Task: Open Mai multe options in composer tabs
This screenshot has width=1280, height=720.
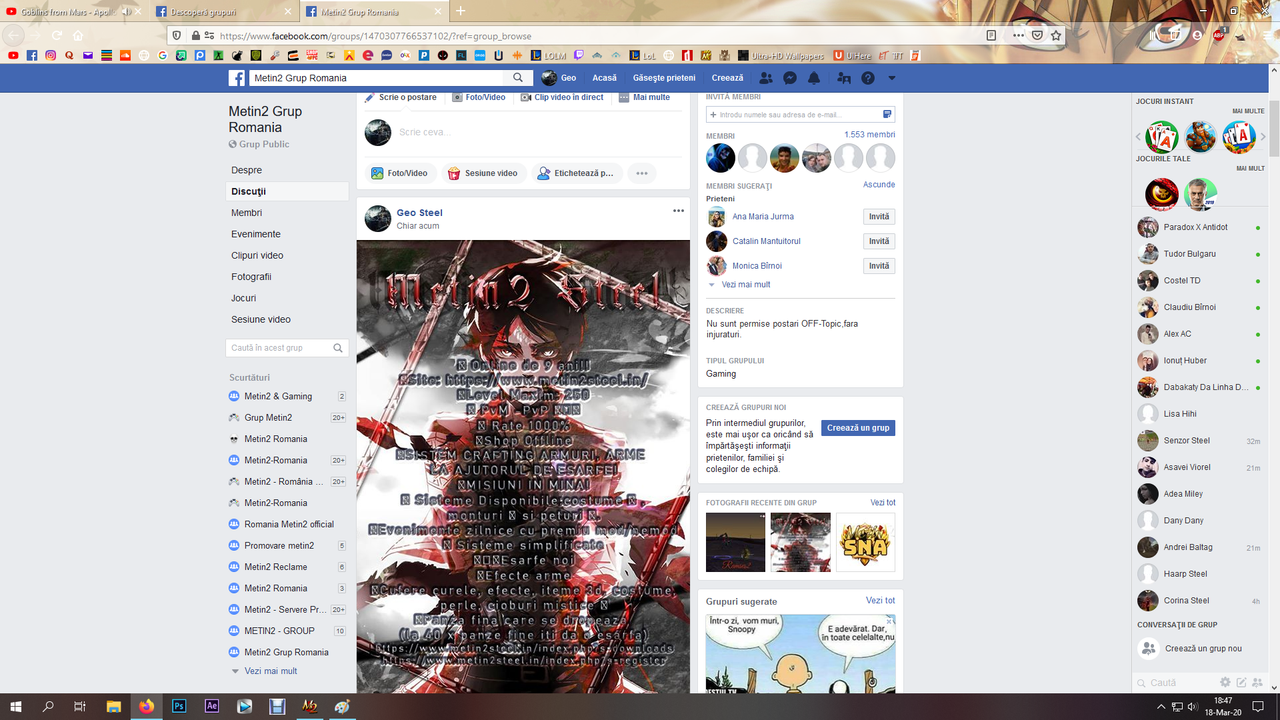Action: pyautogui.click(x=644, y=97)
